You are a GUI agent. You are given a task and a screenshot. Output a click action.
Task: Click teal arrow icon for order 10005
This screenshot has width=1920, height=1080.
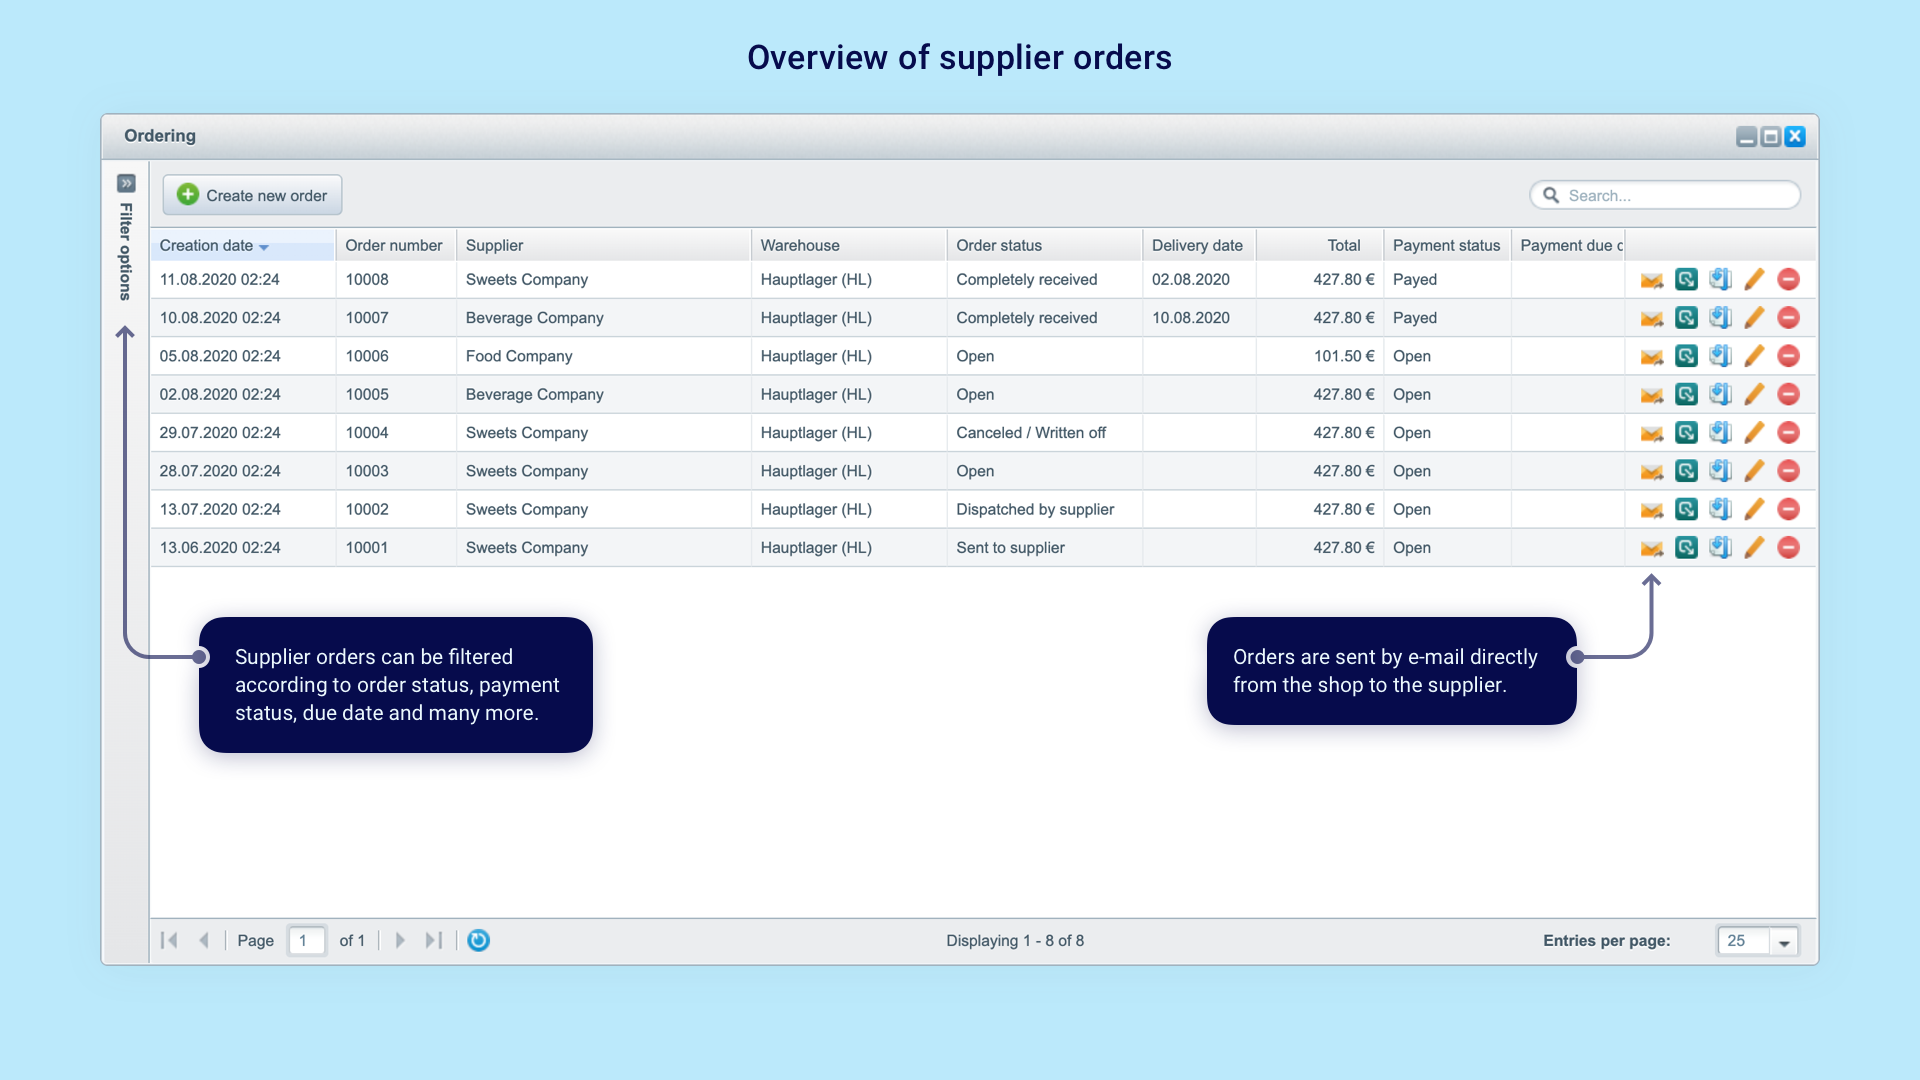1686,395
